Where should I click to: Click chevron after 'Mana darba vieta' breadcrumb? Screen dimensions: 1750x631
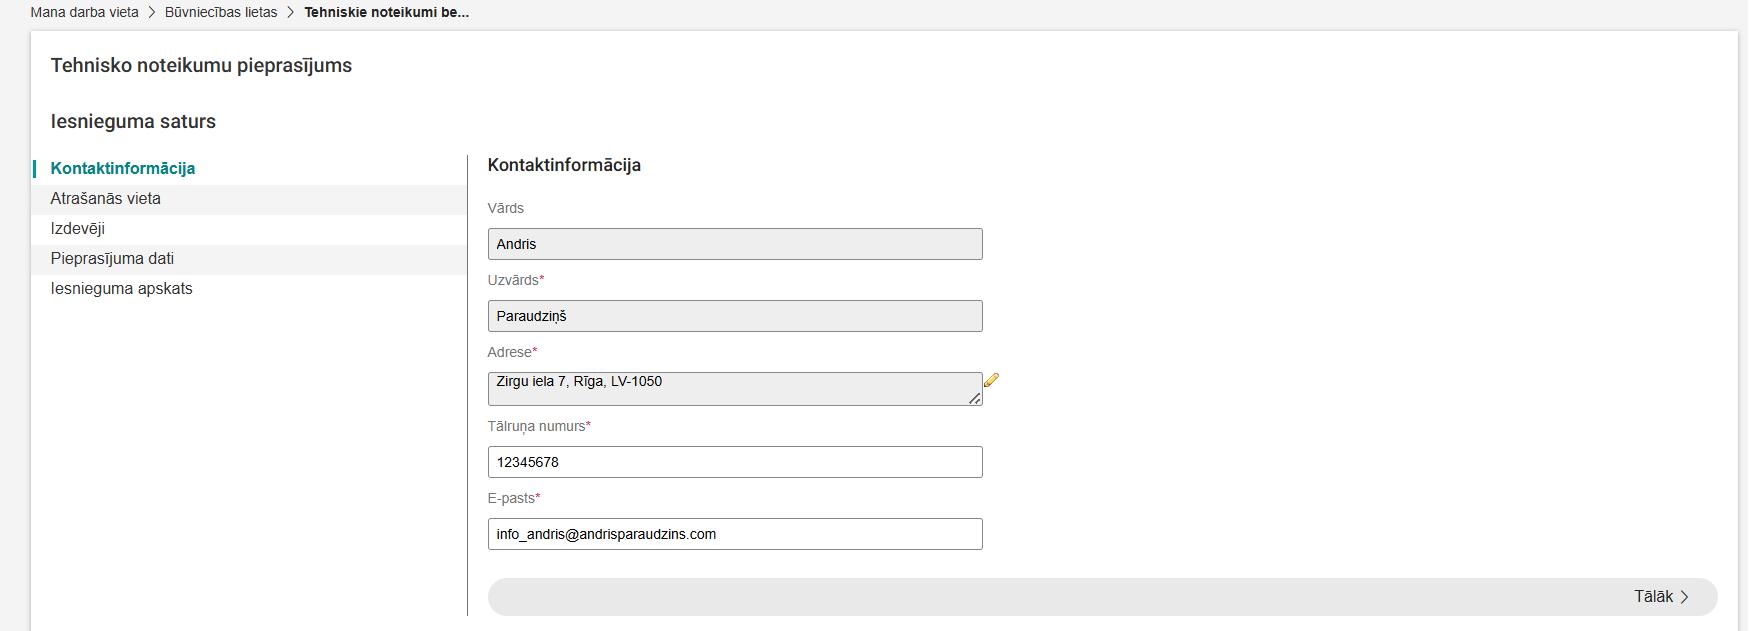[152, 12]
